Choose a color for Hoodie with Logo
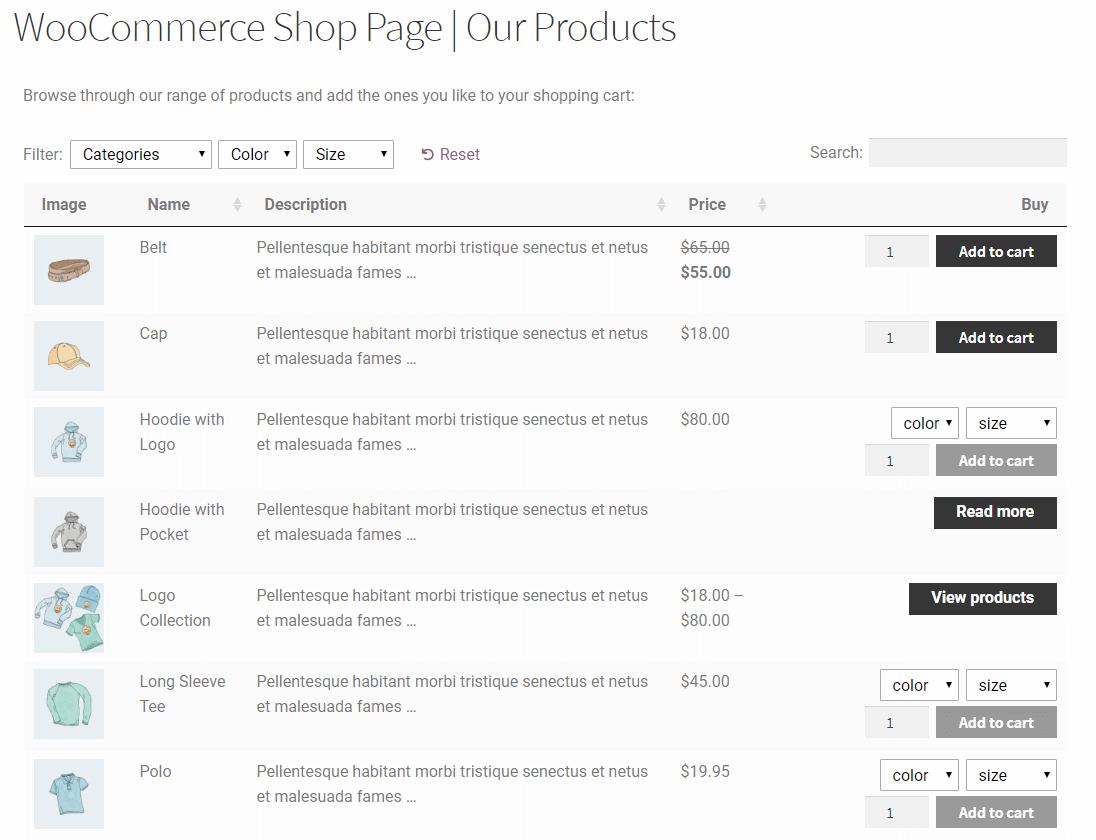The height and width of the screenshot is (840, 1096). coord(924,422)
